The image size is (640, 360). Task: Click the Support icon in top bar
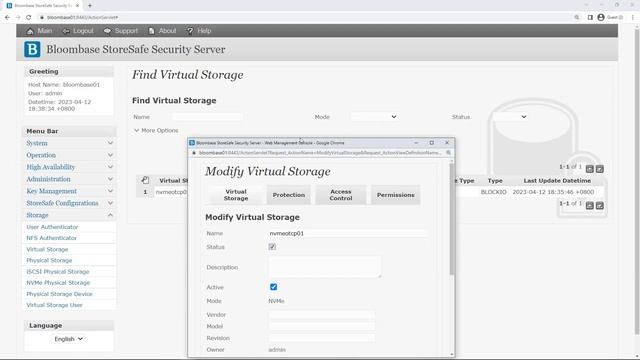click(107, 31)
